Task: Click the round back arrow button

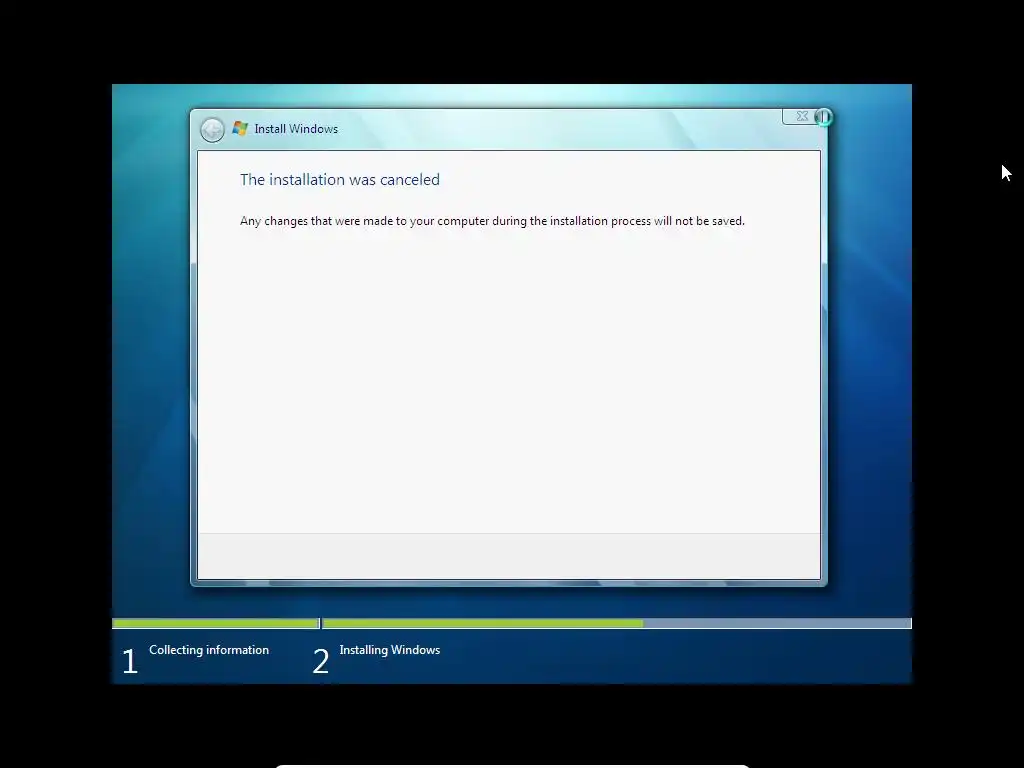Action: (x=212, y=130)
